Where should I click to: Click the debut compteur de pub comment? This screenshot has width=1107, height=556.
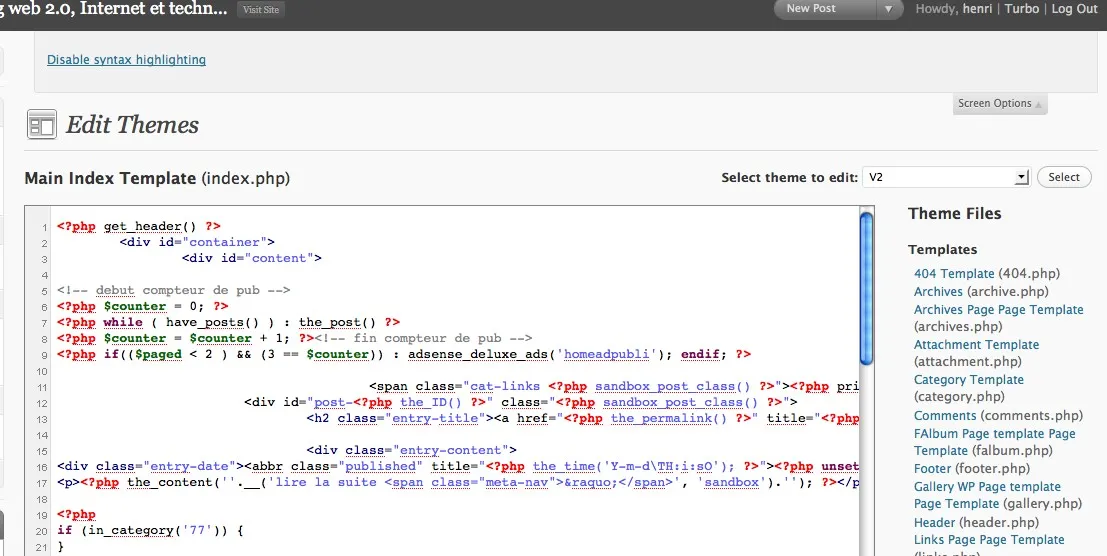(x=174, y=290)
